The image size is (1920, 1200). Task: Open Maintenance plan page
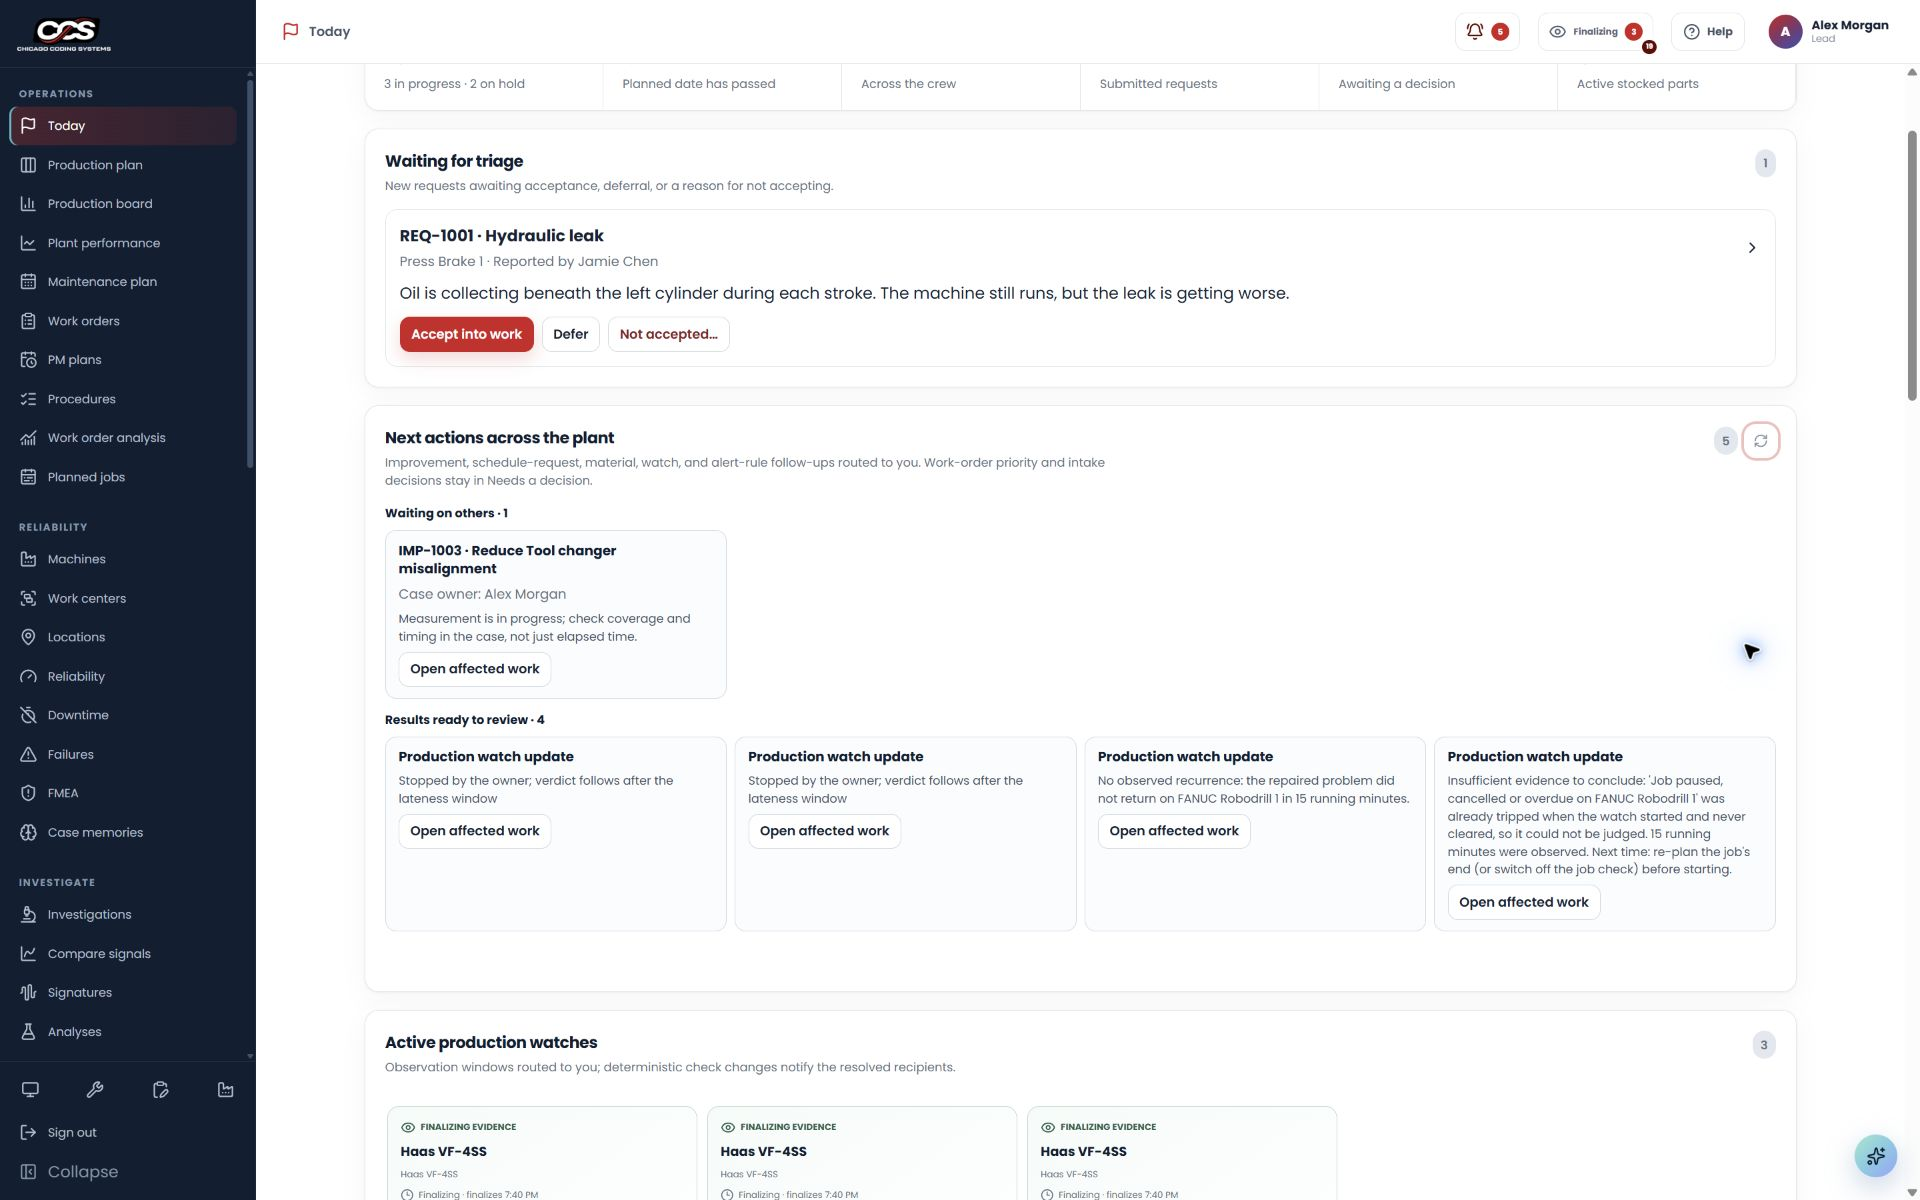(x=124, y=282)
